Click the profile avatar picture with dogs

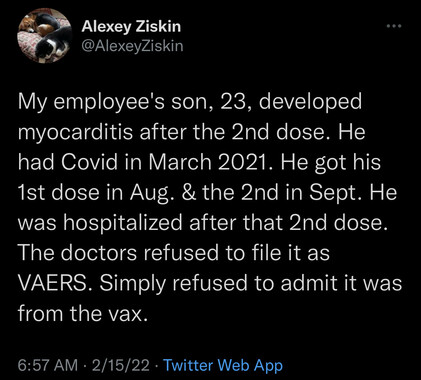point(45,36)
